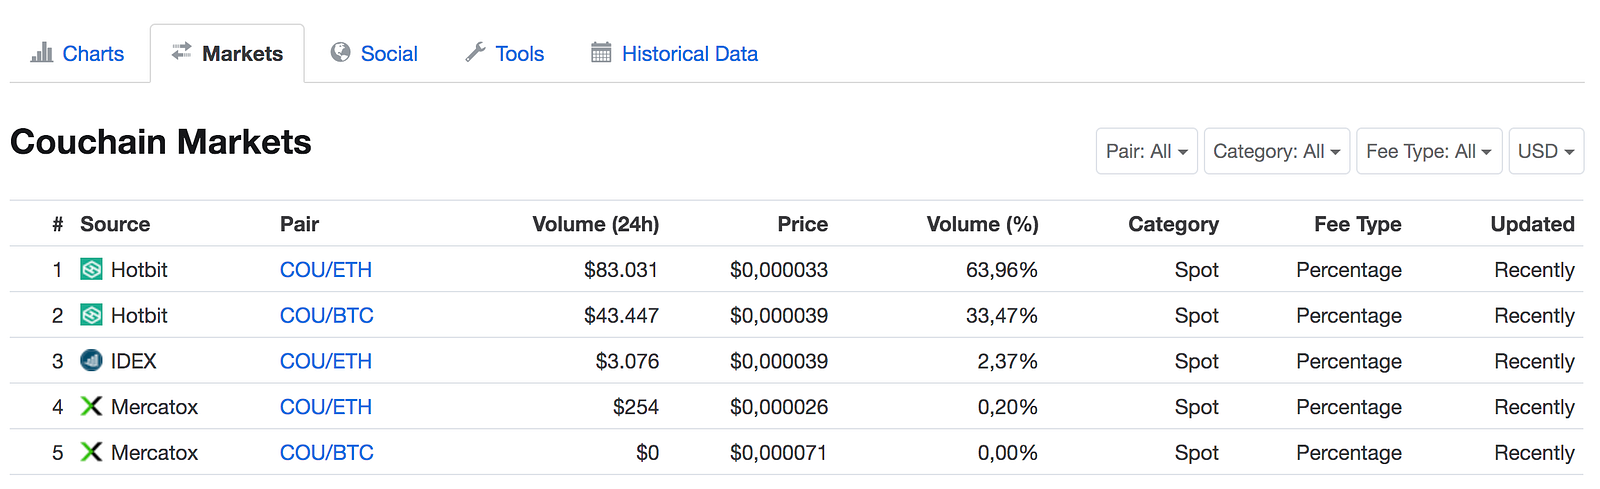Click the globe icon beside Social
Viewport: 1600px width, 489px height.
(x=341, y=53)
